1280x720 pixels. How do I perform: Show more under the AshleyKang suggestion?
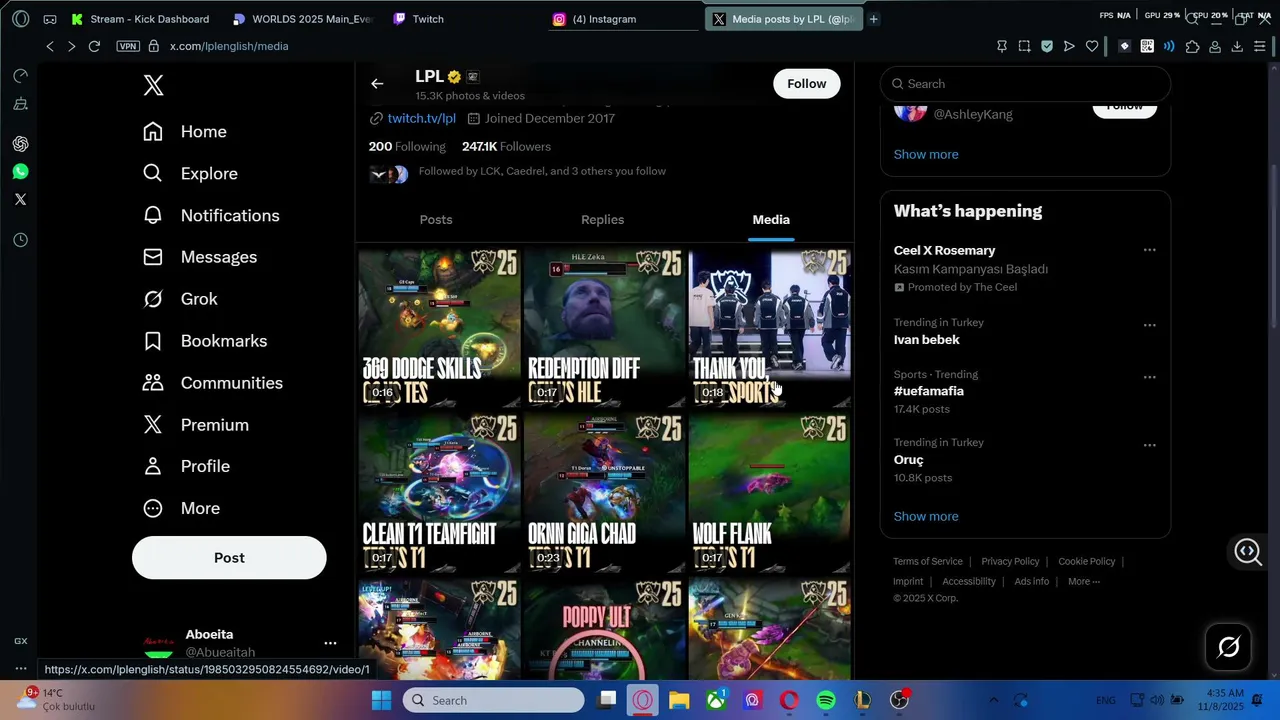point(926,154)
